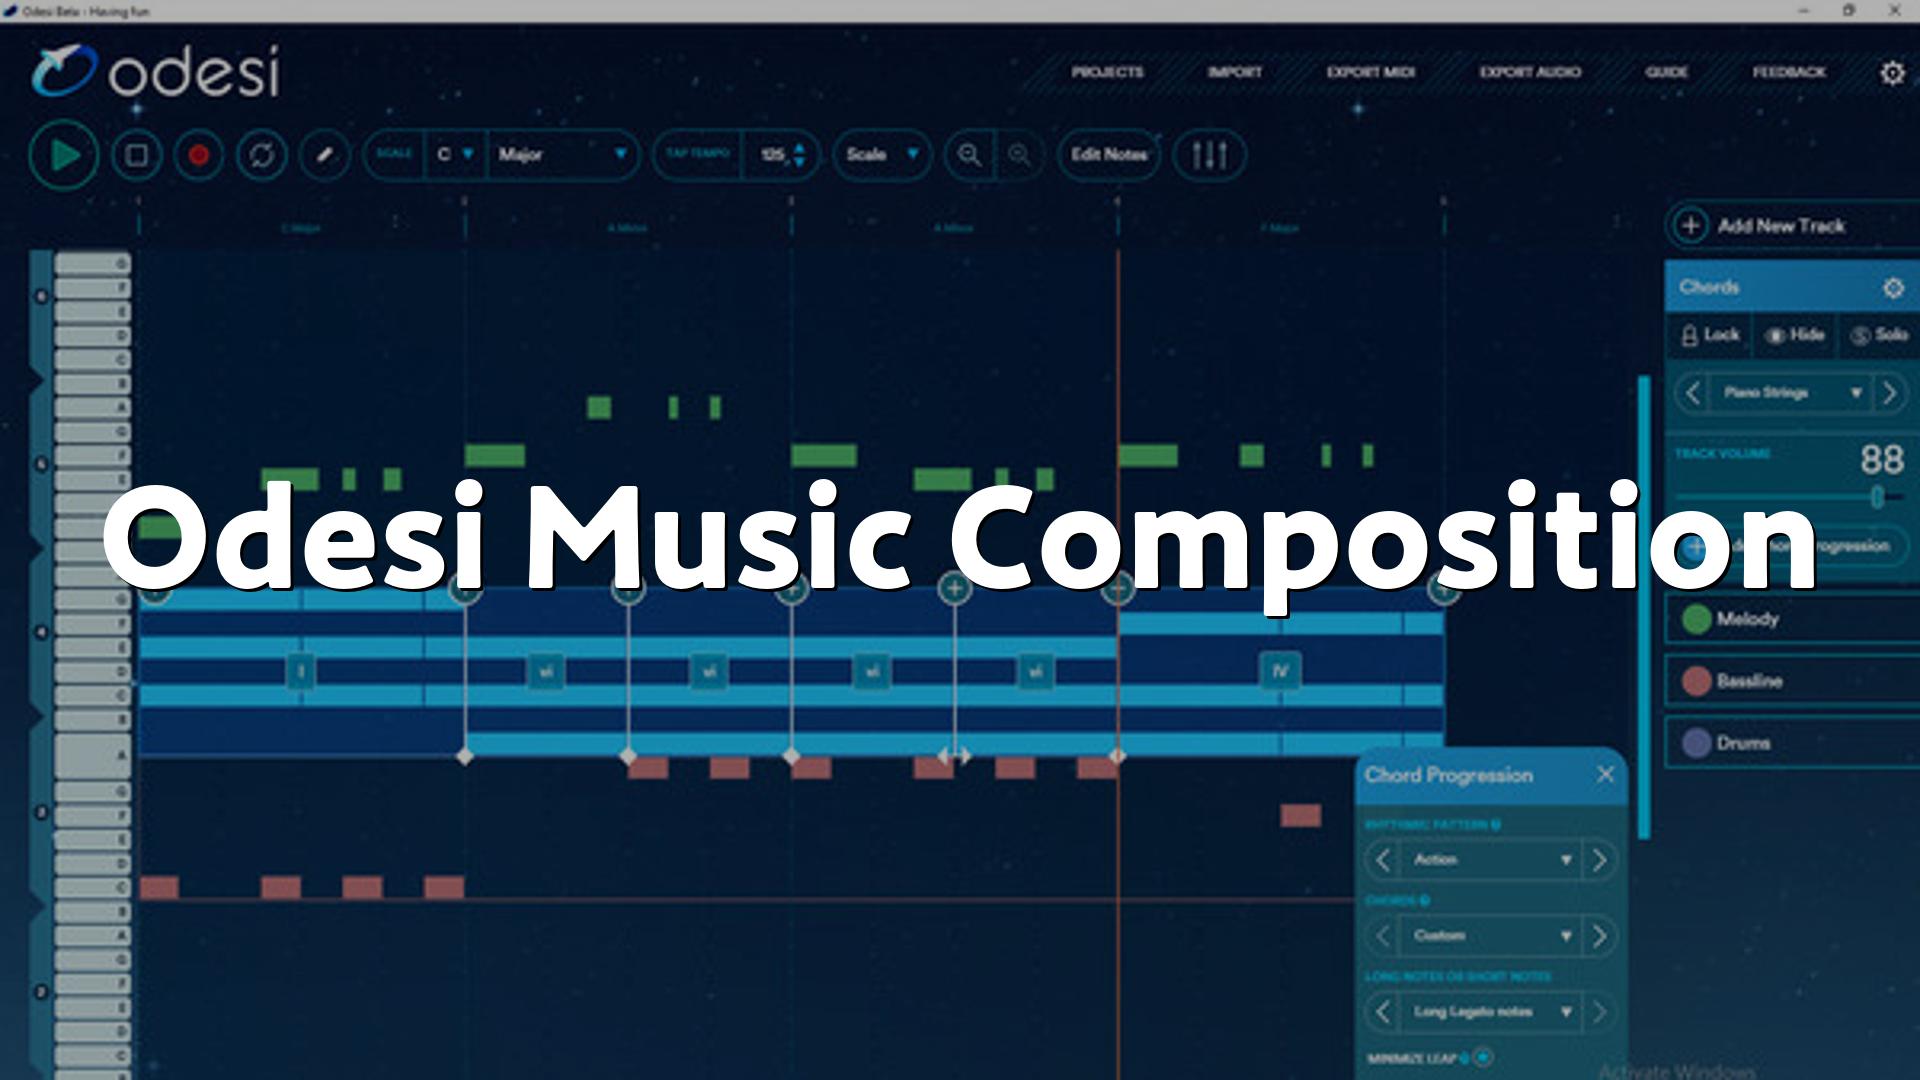Select previous instrument before Piano Strings
The image size is (1920, 1080).
click(x=1692, y=393)
